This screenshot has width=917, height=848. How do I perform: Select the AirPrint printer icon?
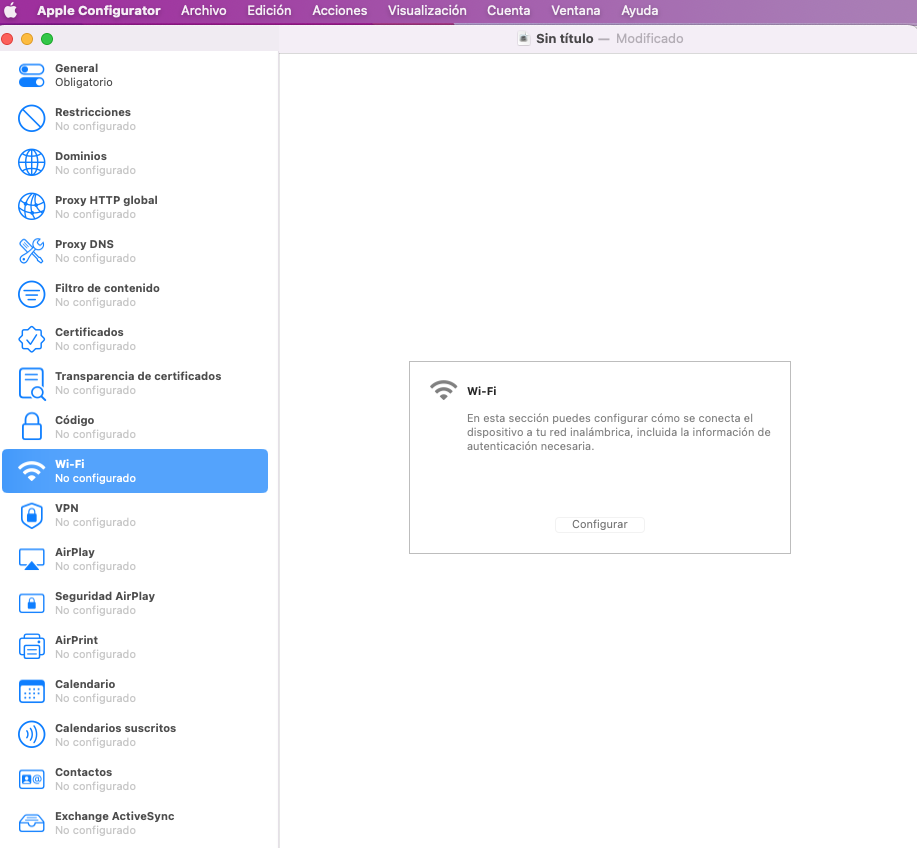(32, 647)
